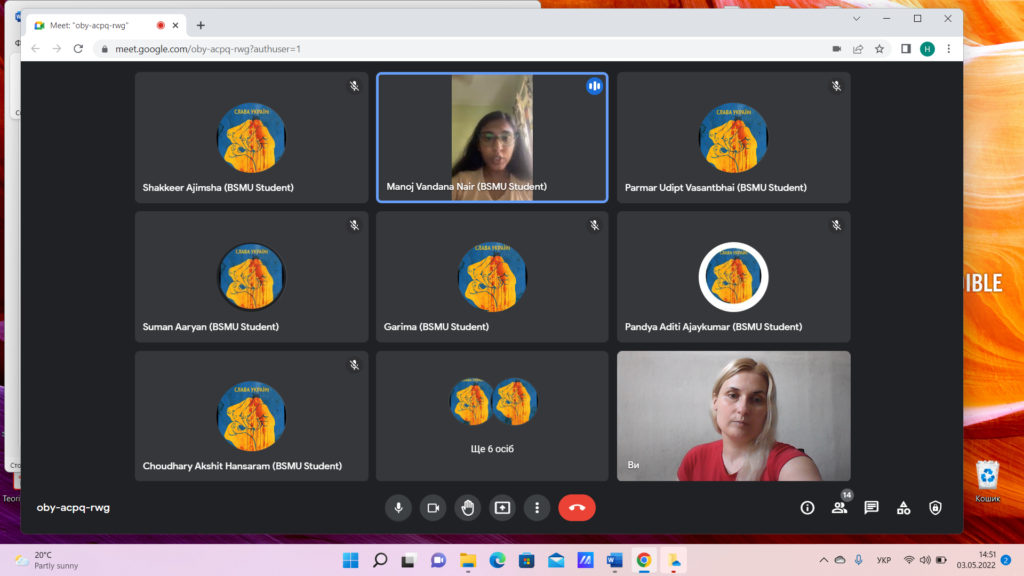Viewport: 1024px width, 576px height.
Task: Mute the microphone in Meet
Action: [398, 508]
